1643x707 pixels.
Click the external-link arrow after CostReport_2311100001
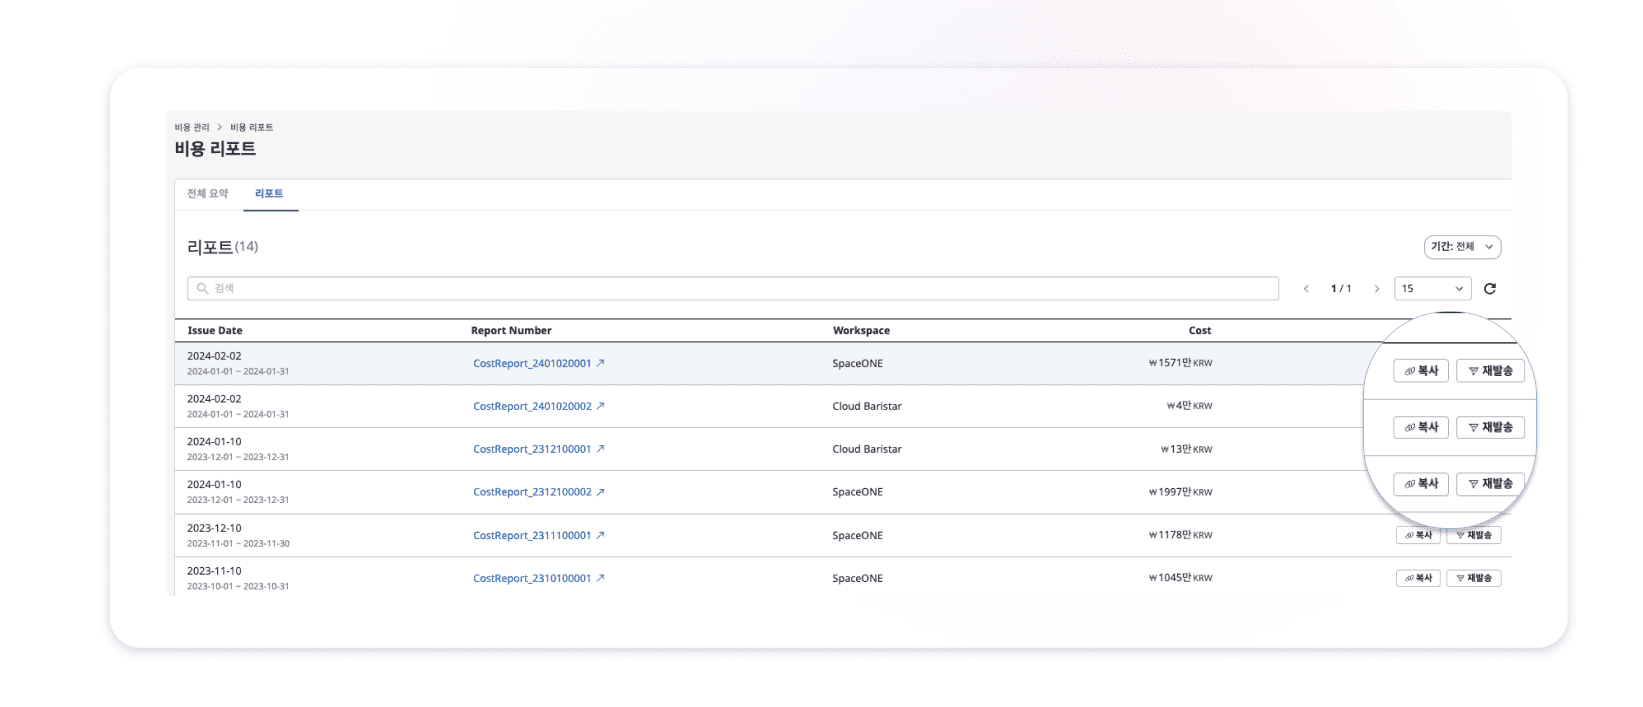pos(601,535)
